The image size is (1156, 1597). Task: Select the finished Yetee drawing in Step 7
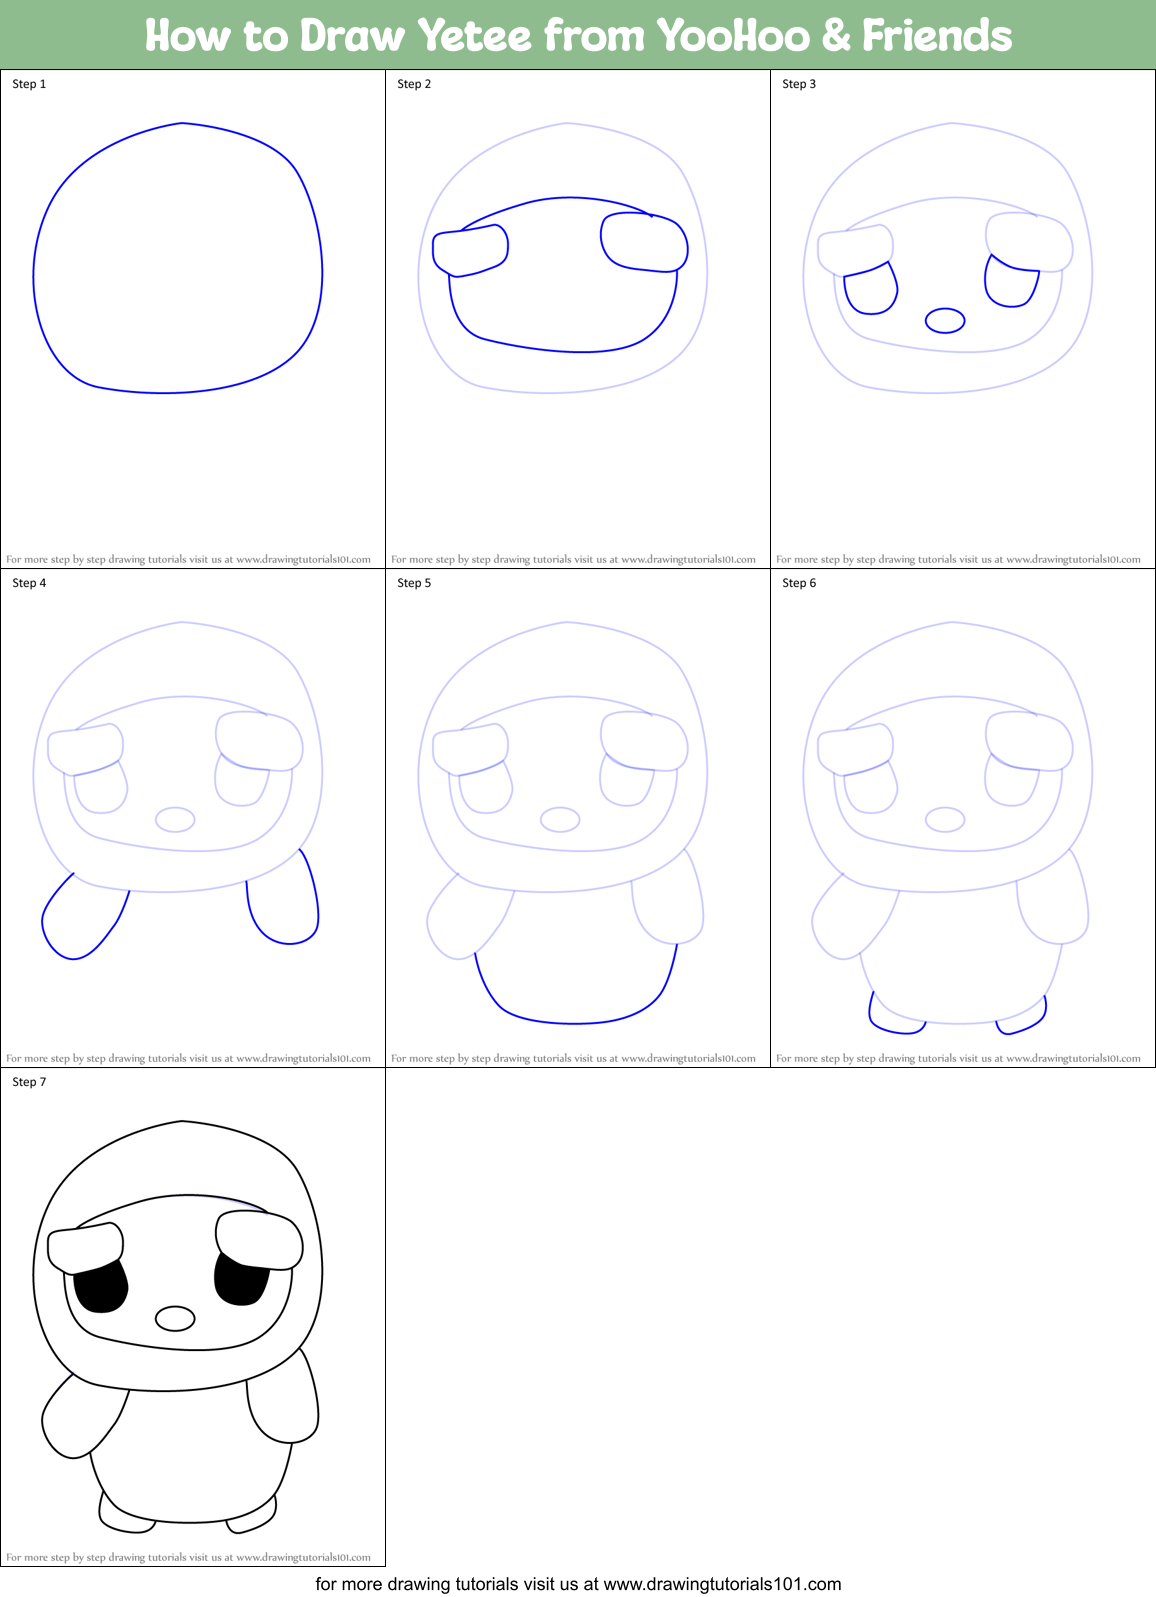(178, 1326)
